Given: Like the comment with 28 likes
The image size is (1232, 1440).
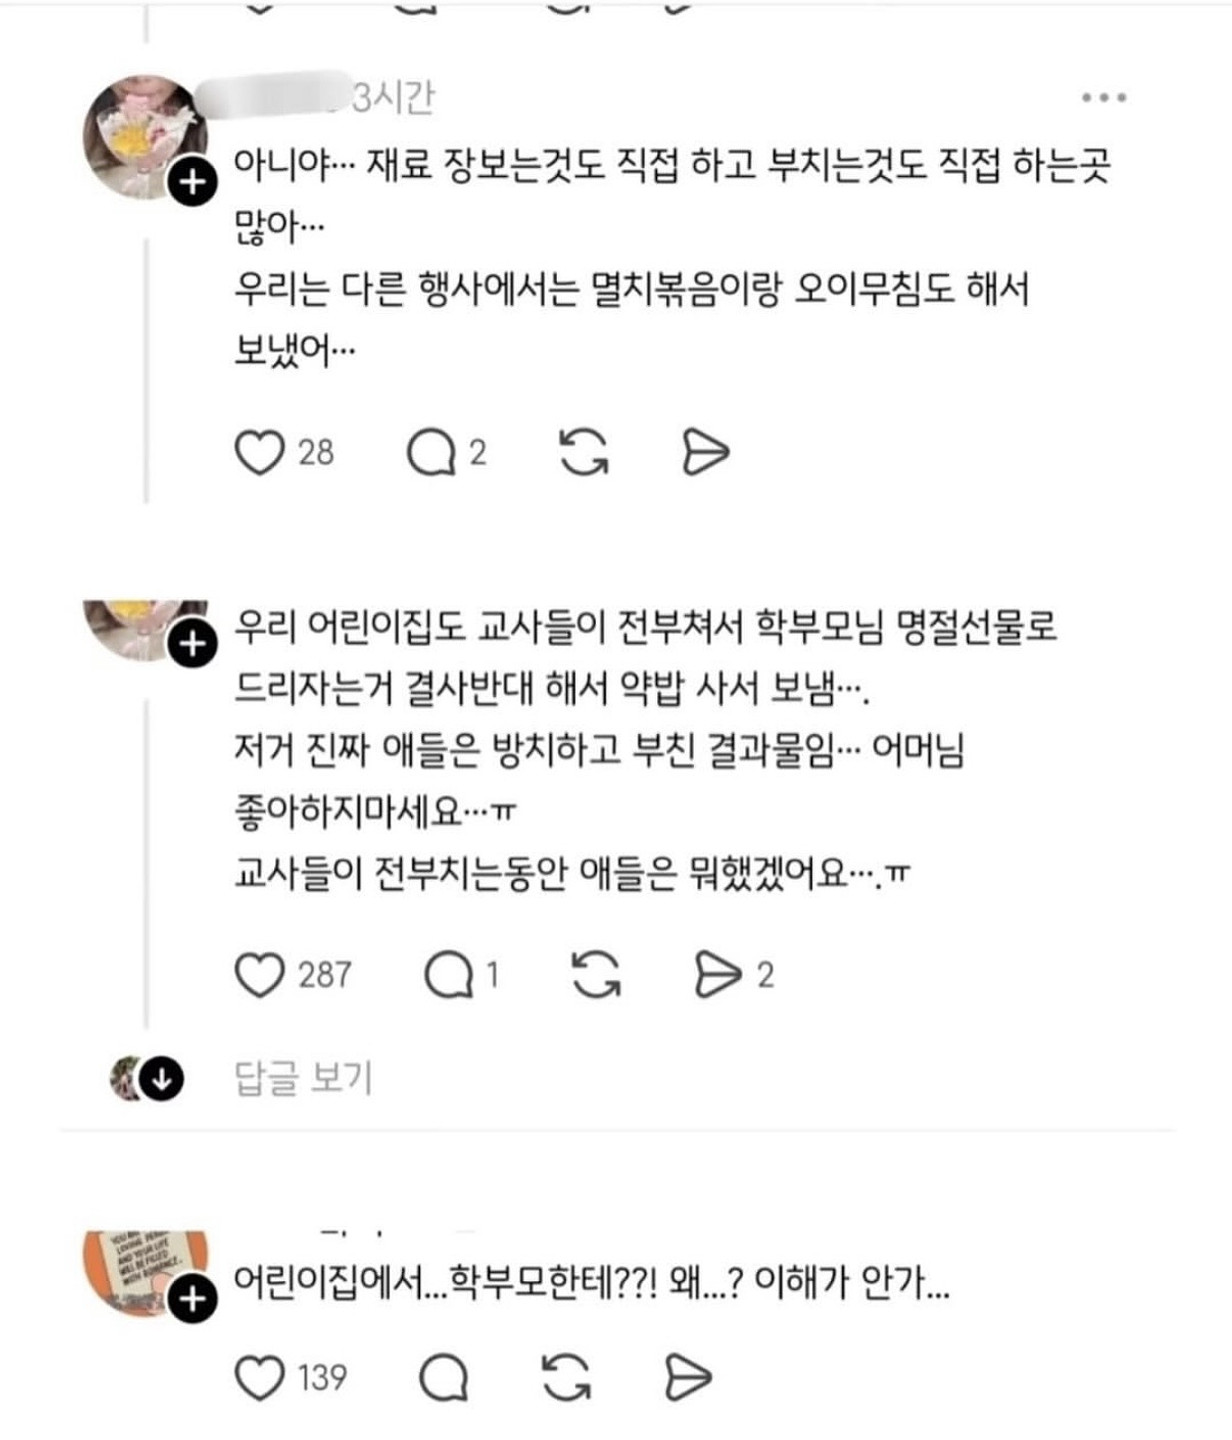Looking at the screenshot, I should click(259, 452).
